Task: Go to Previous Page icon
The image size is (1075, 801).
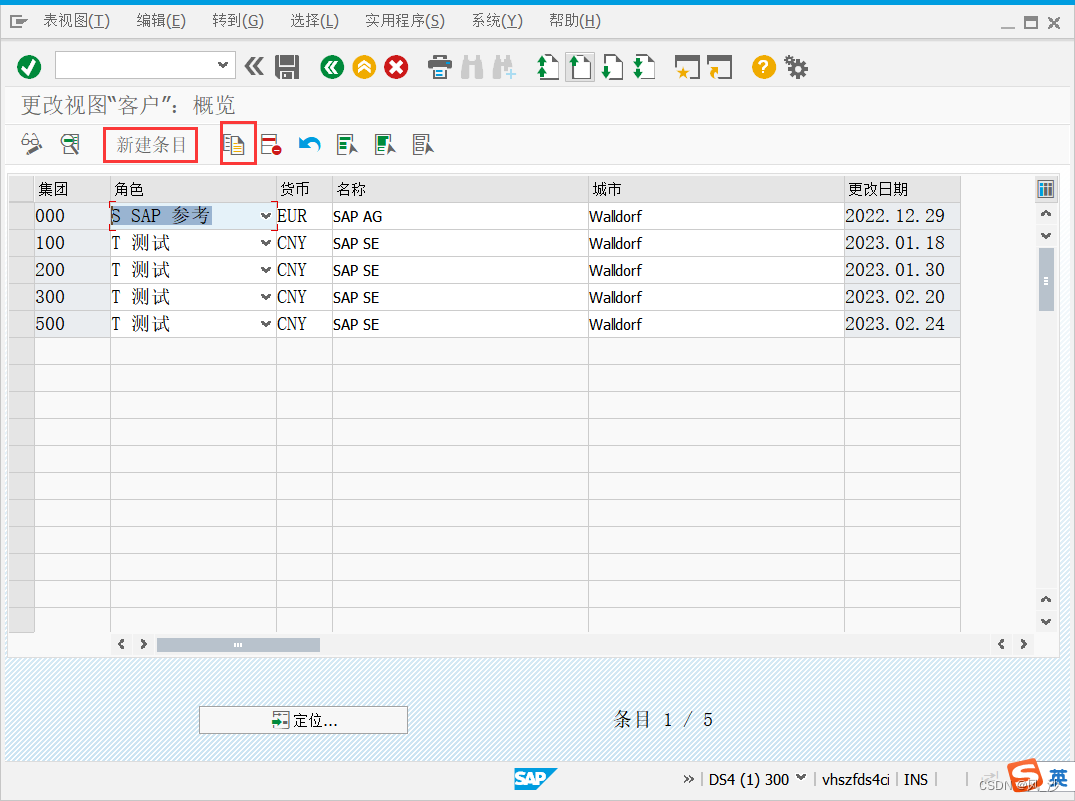Action: [580, 67]
